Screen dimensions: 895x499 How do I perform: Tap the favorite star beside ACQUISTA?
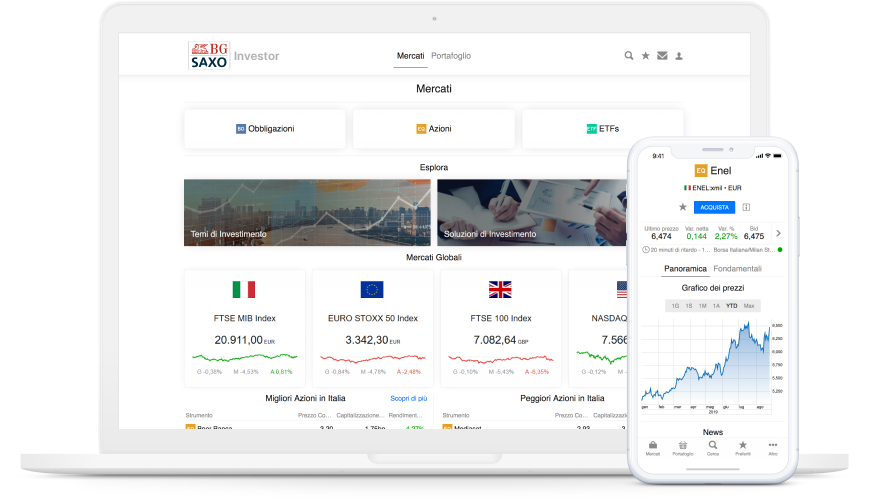coord(683,207)
